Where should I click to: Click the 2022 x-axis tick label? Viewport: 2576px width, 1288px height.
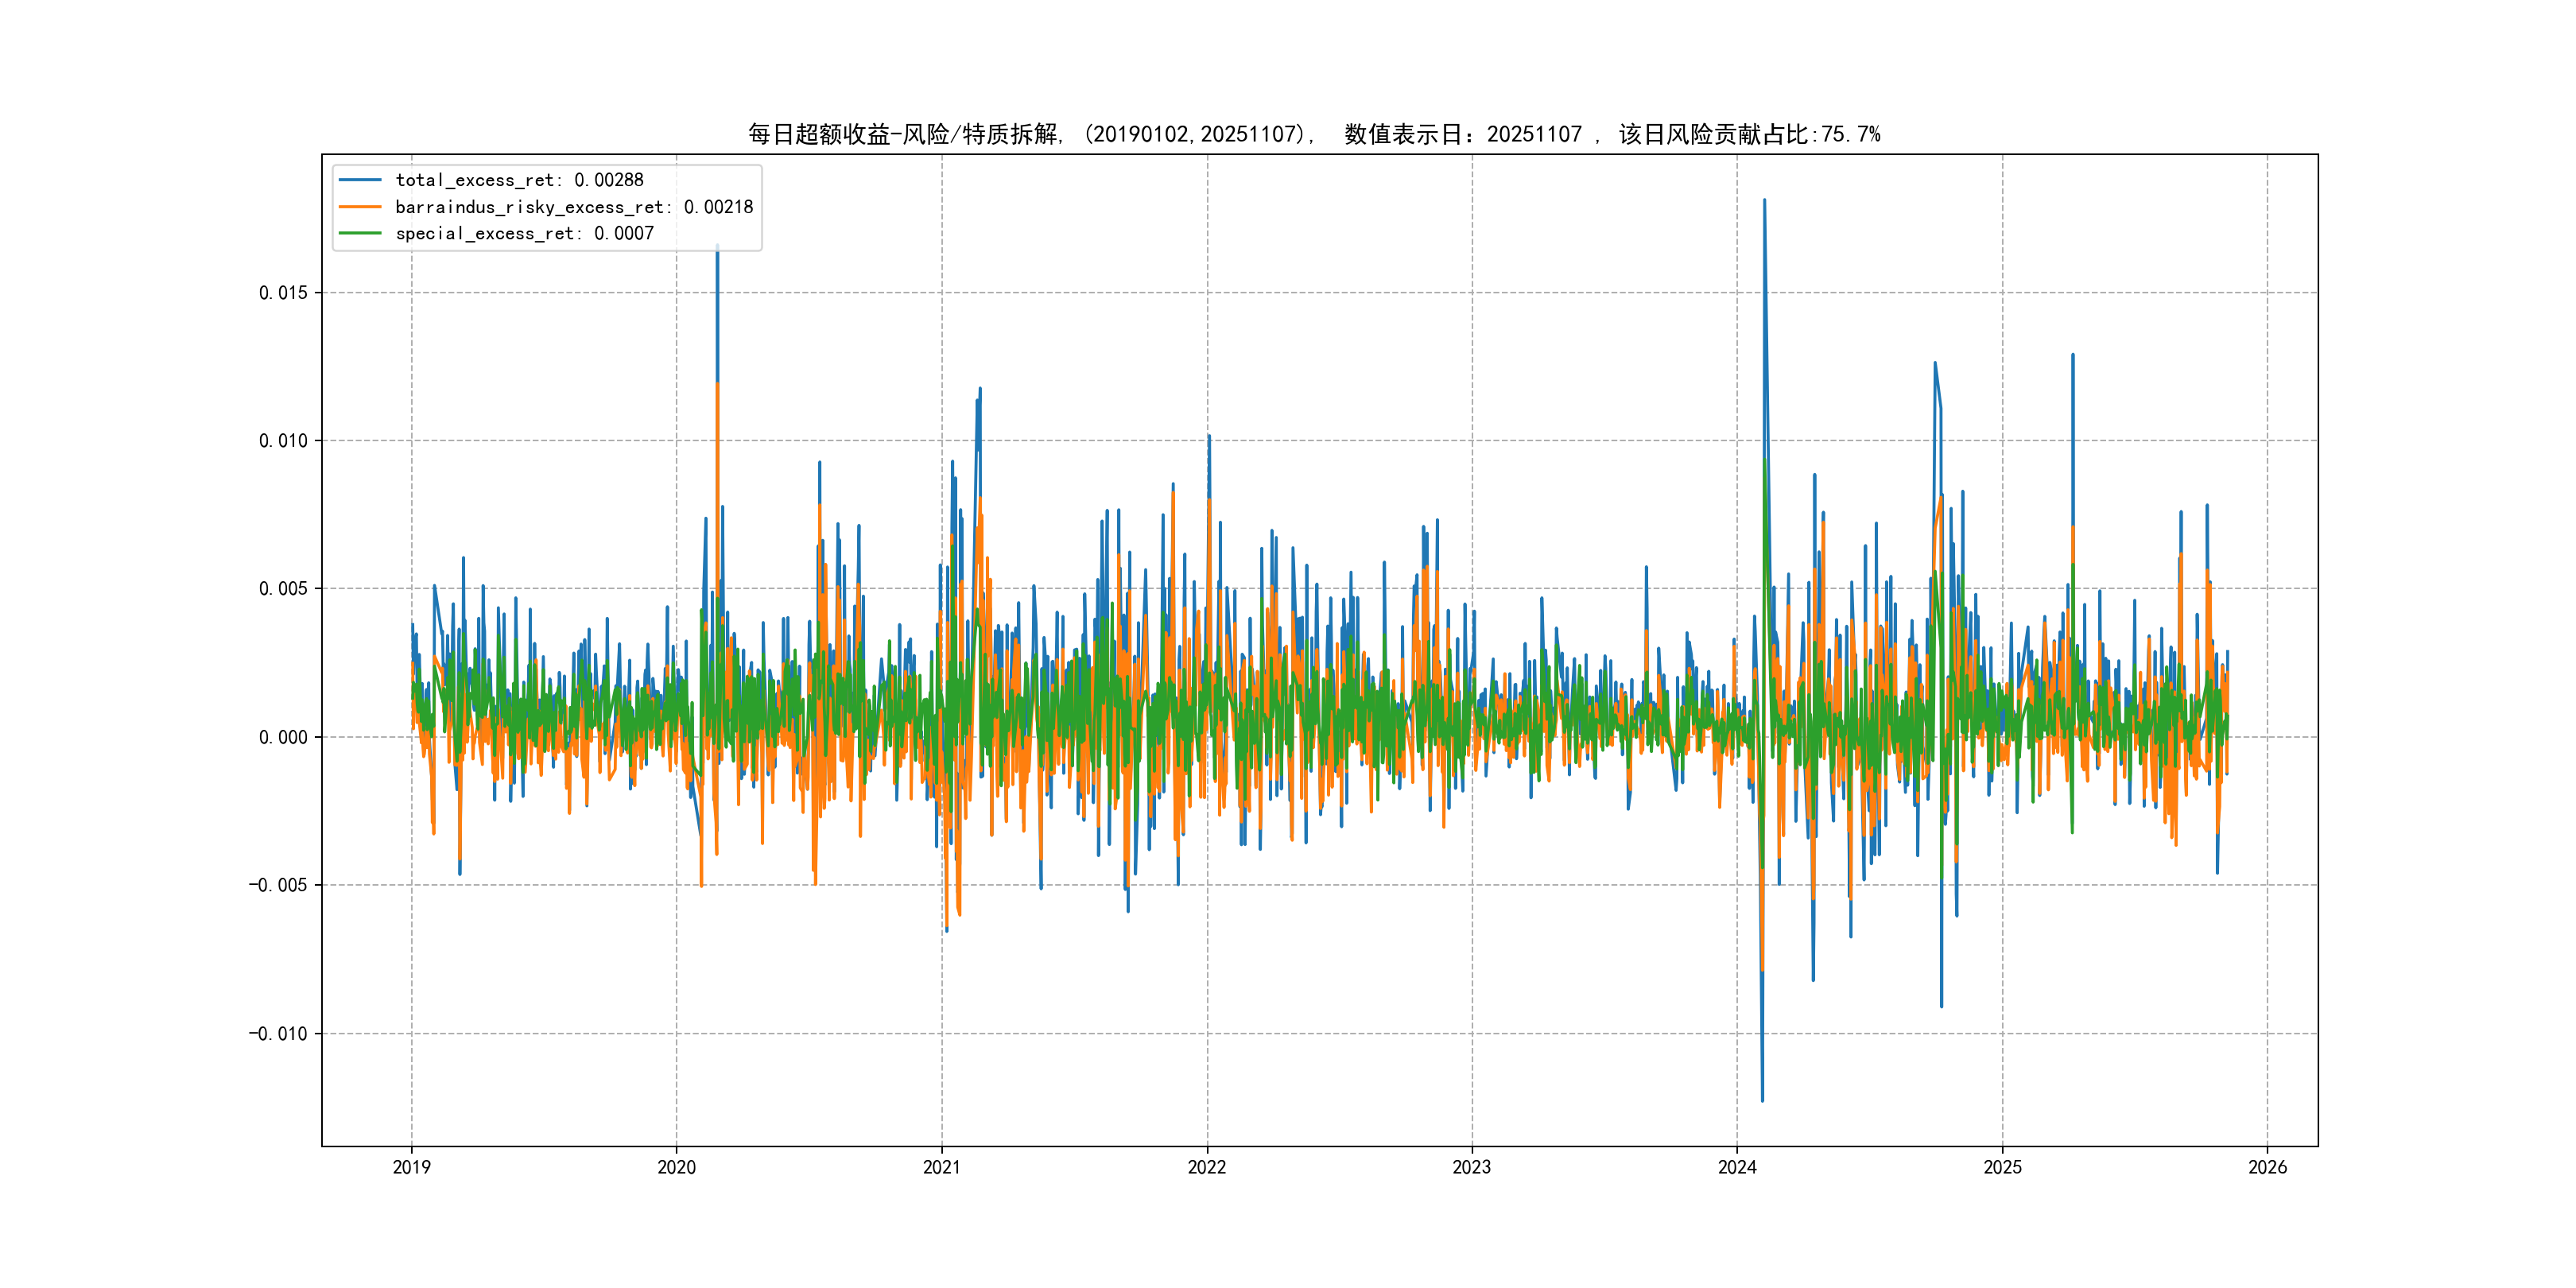pos(1206,1167)
